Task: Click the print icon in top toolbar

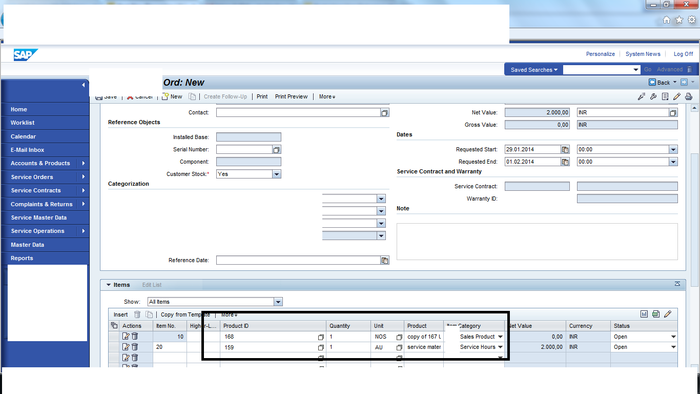Action: tap(689, 96)
